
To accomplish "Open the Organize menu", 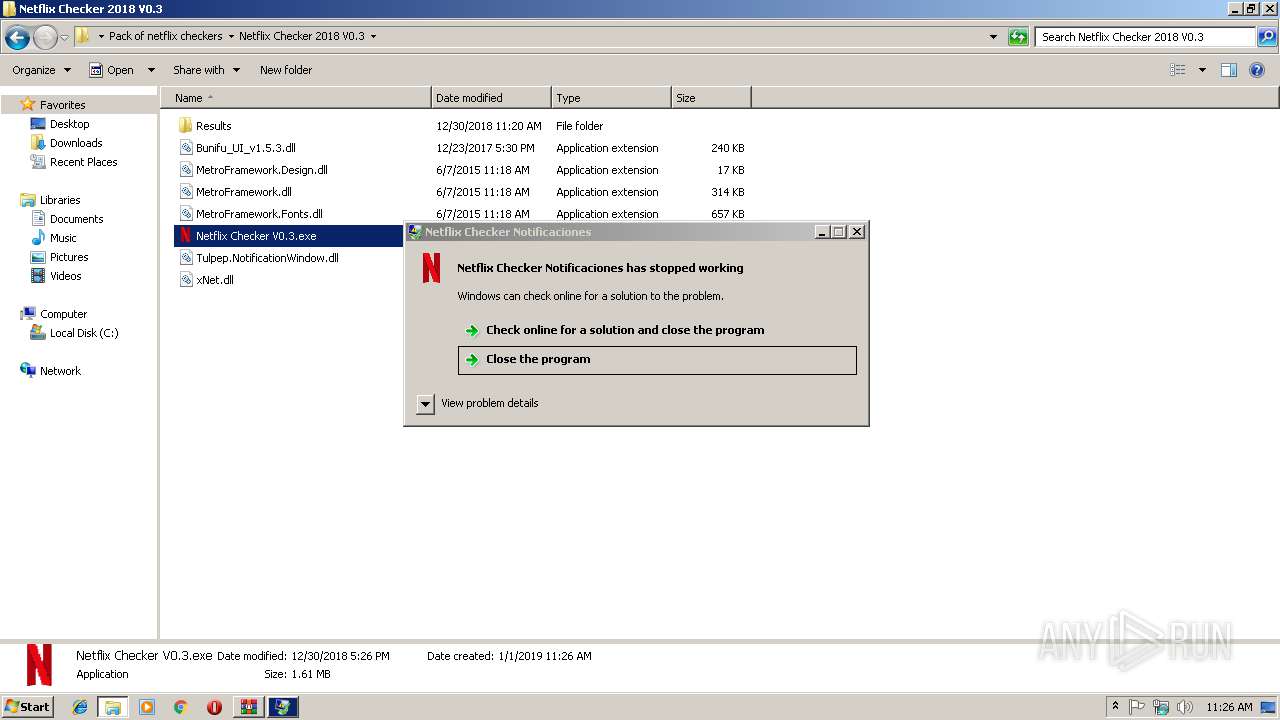I will 41,70.
